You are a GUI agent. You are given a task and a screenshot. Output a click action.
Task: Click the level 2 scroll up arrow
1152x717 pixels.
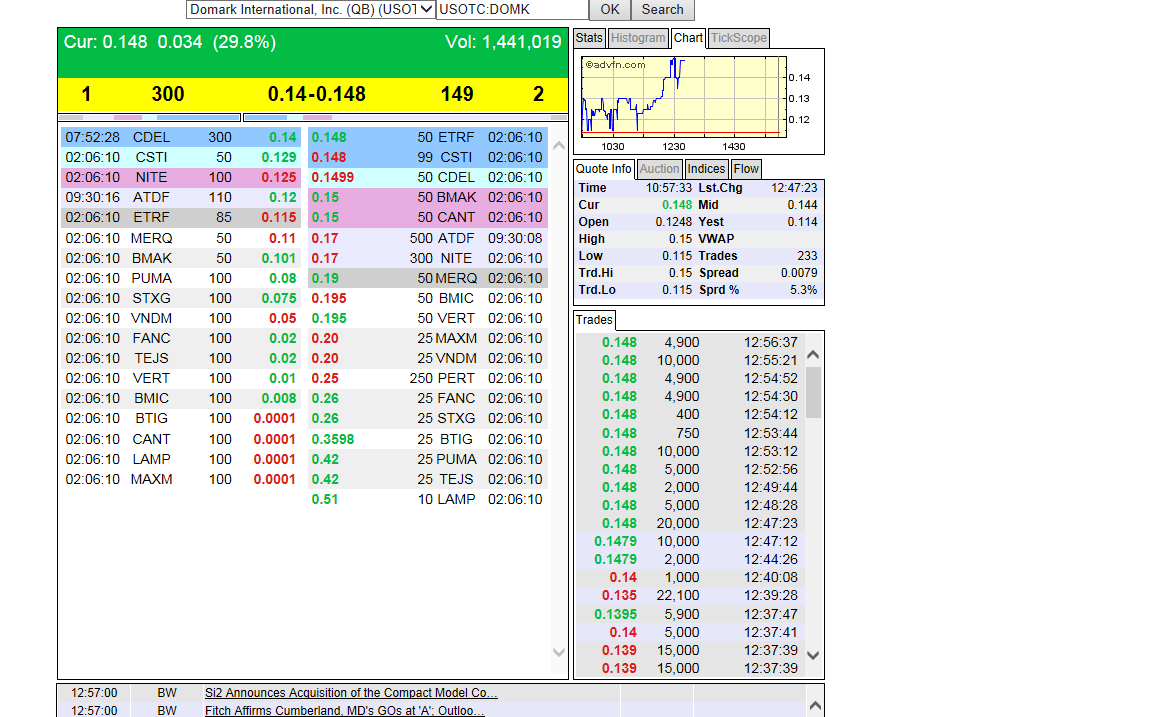point(558,145)
